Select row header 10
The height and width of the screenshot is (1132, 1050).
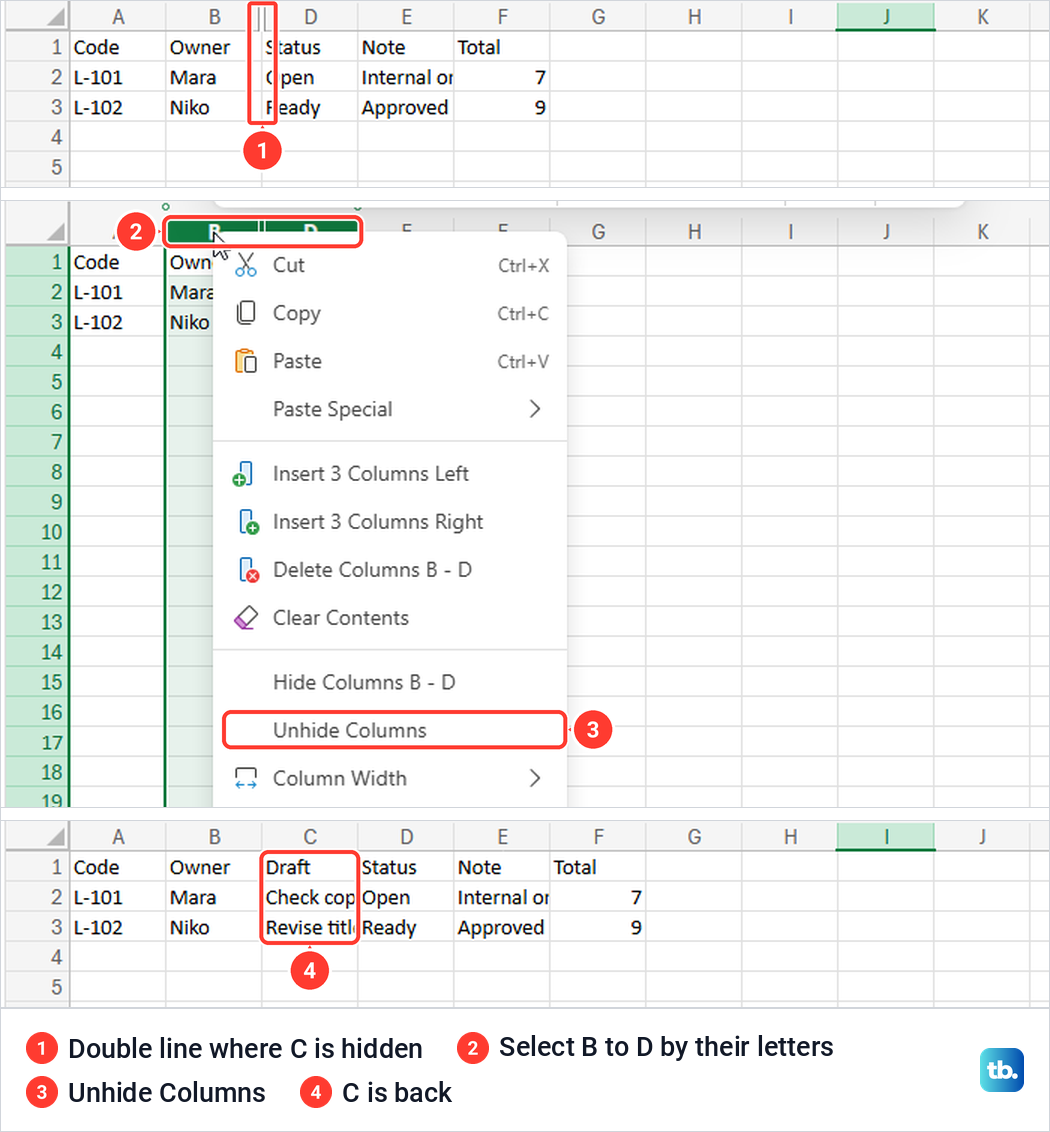[x=38, y=532]
